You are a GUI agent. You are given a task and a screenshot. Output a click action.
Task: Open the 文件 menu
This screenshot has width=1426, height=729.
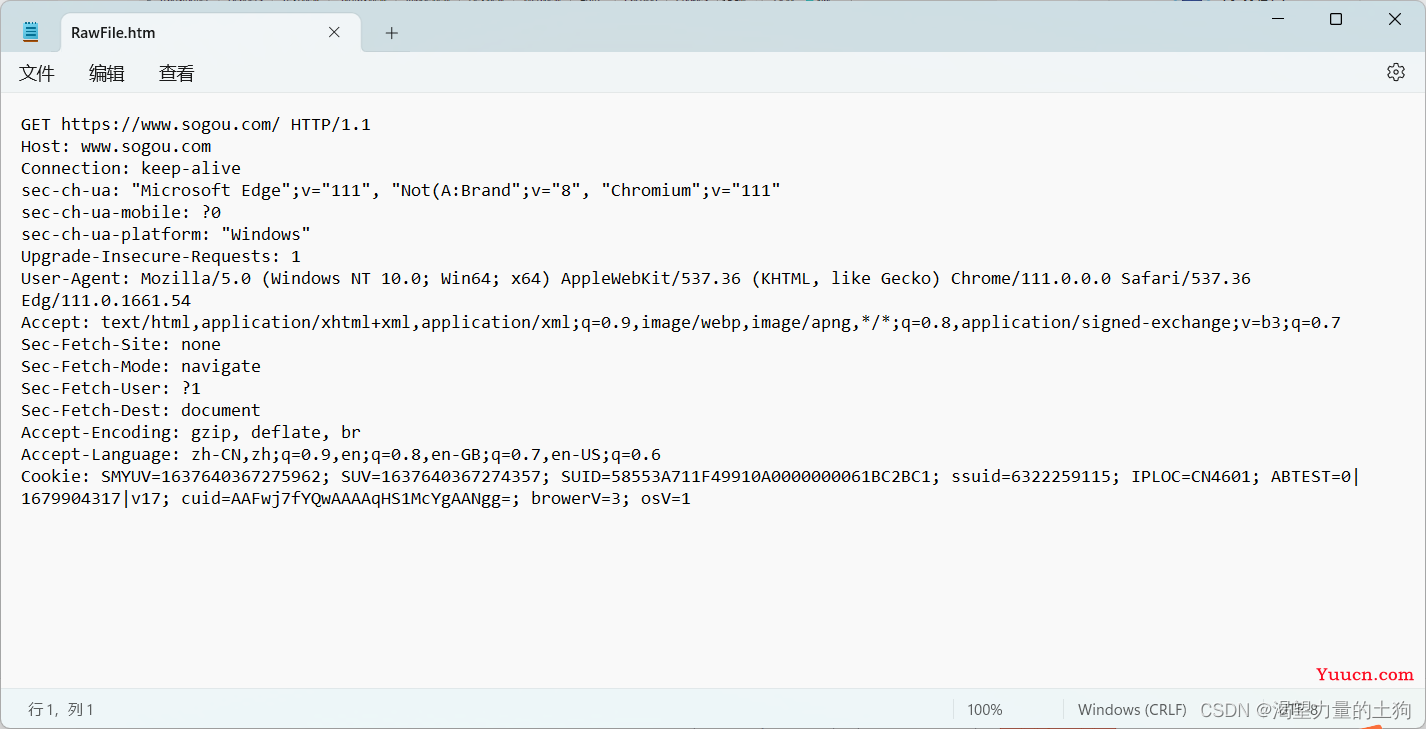click(37, 73)
